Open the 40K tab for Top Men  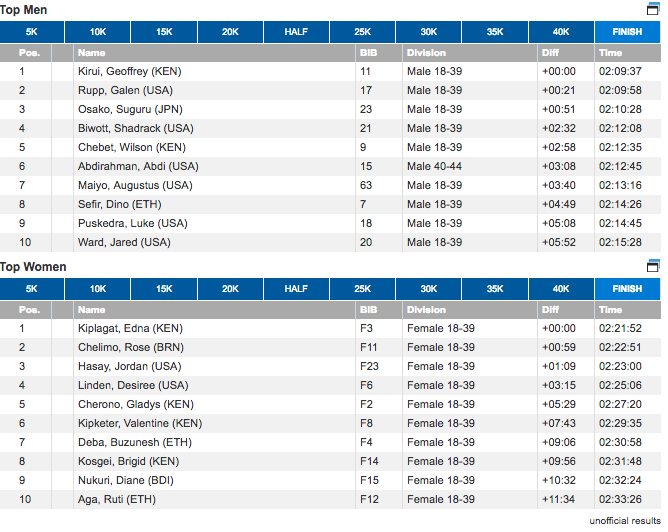[561, 32]
